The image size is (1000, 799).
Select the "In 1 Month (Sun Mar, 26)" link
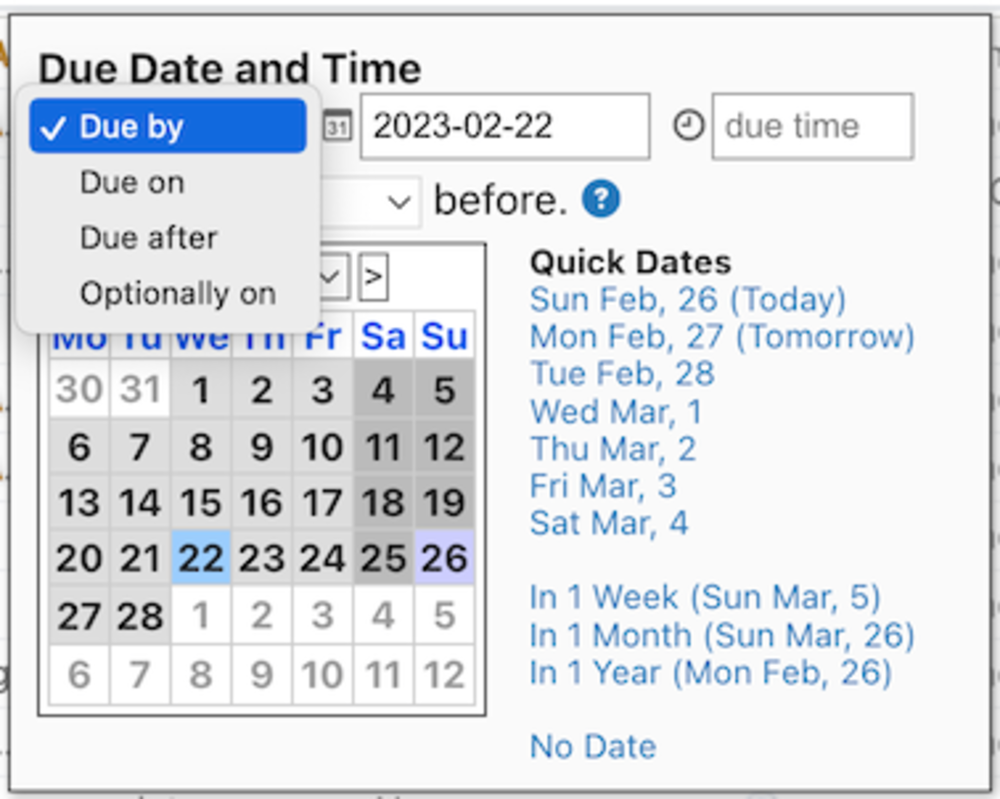(x=721, y=635)
